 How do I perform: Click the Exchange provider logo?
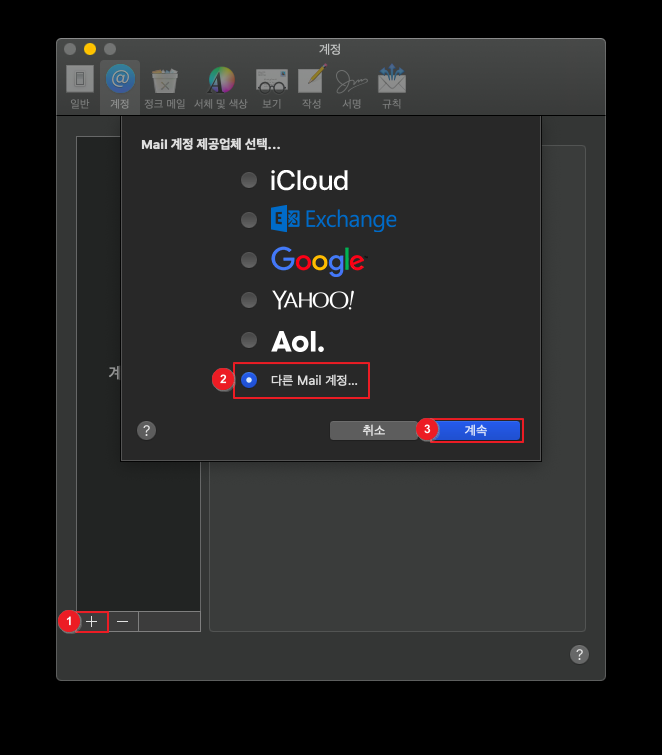(334, 219)
